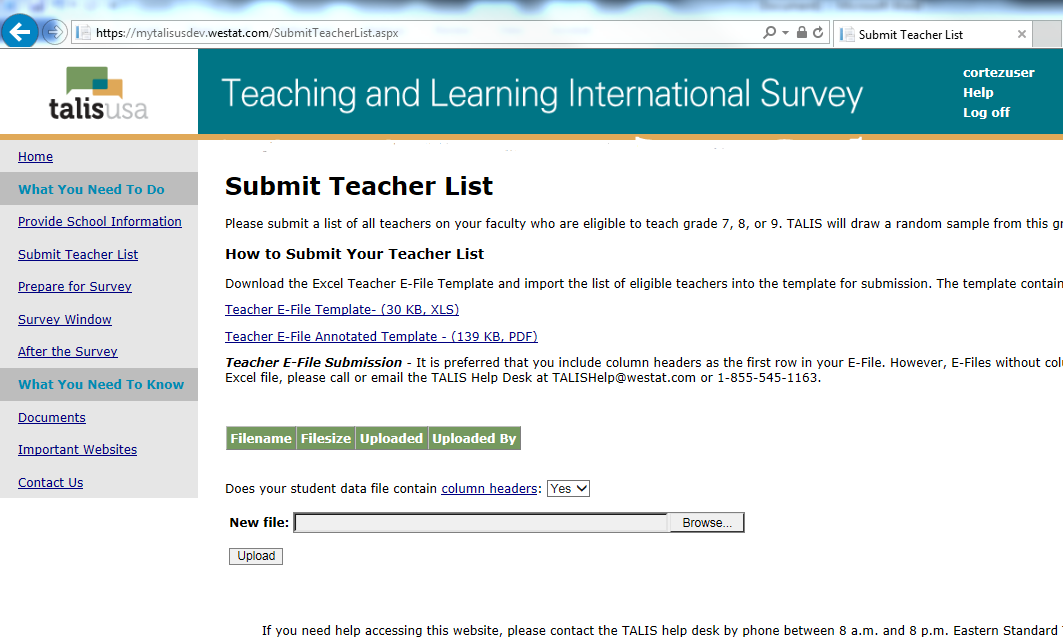Open the column headers help link
Image resolution: width=1063 pixels, height=643 pixels.
tap(489, 488)
